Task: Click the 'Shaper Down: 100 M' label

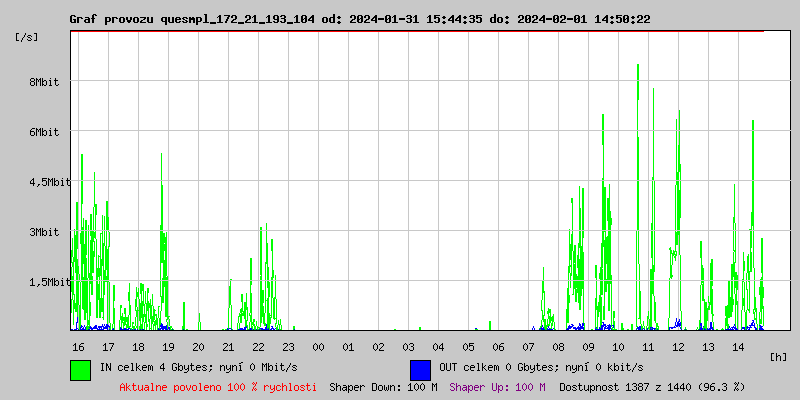Action: click(x=383, y=387)
